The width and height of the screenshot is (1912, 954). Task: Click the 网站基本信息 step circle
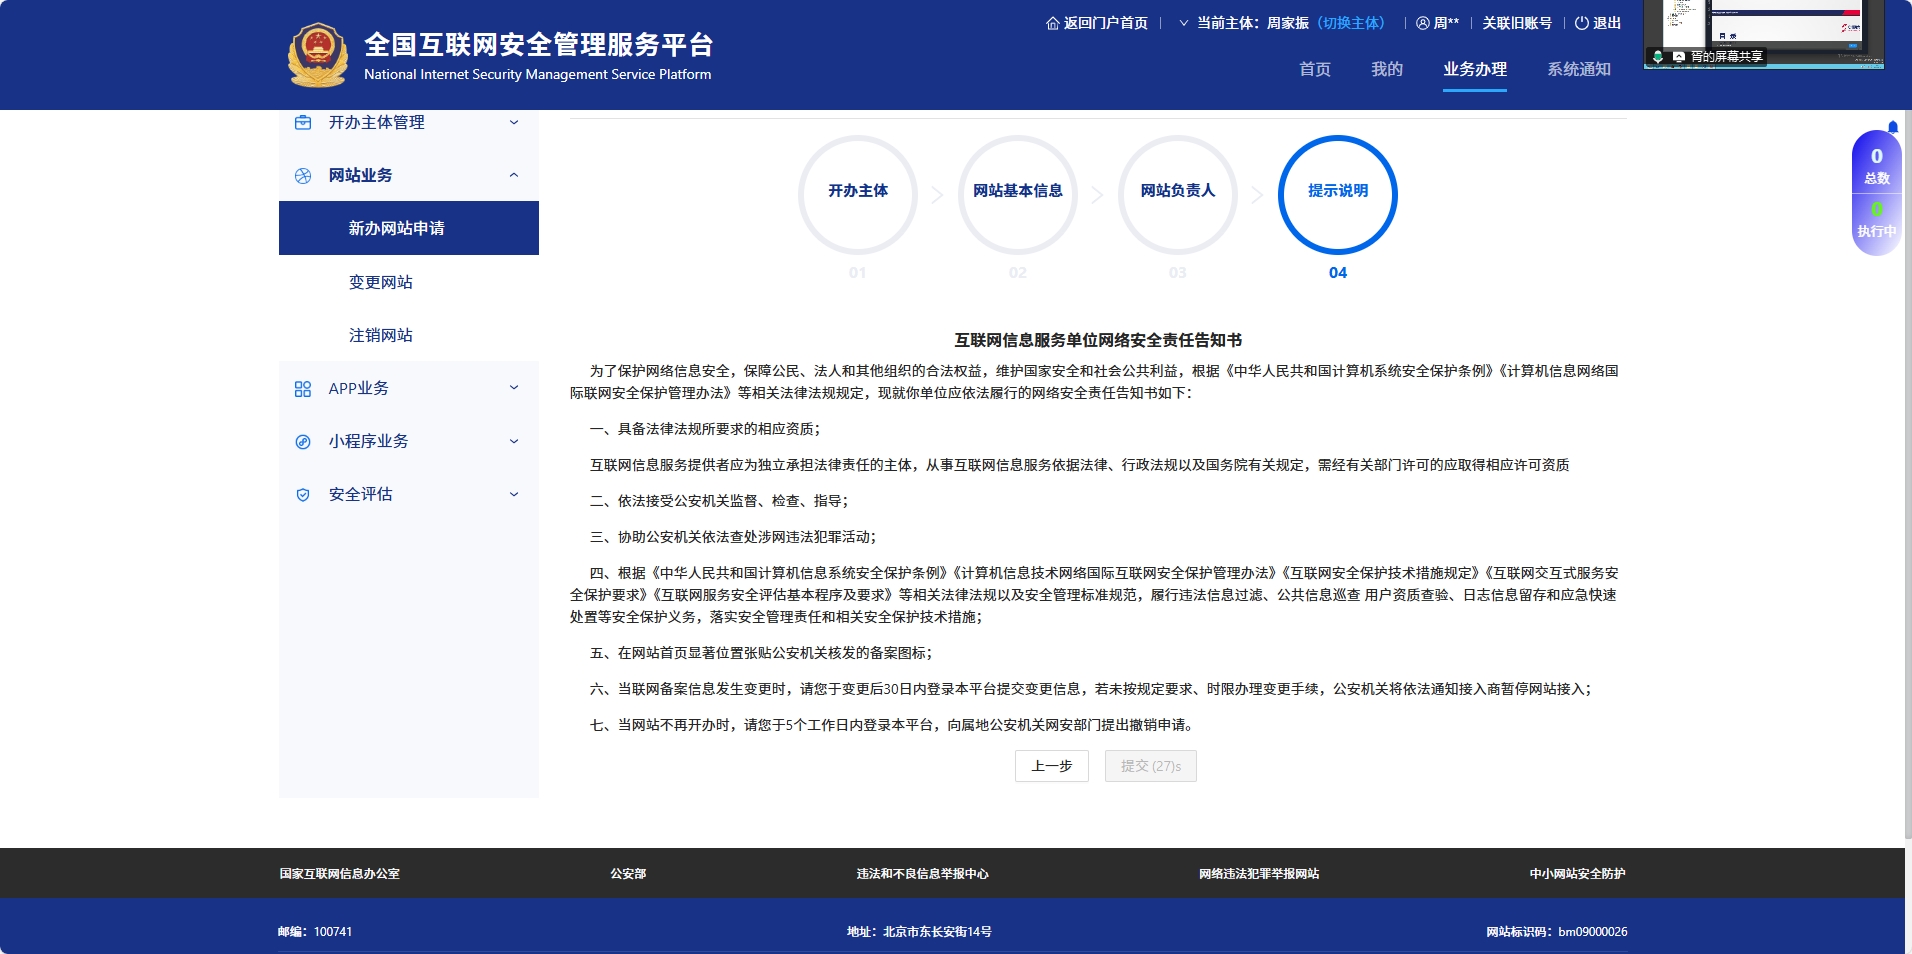tap(1017, 192)
